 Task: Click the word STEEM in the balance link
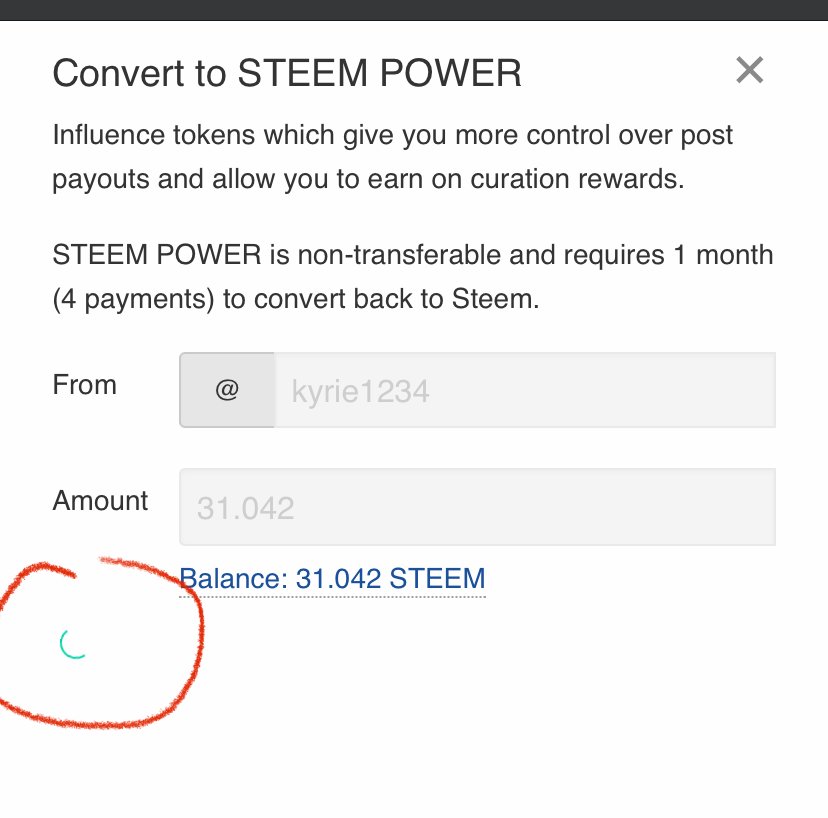437,579
